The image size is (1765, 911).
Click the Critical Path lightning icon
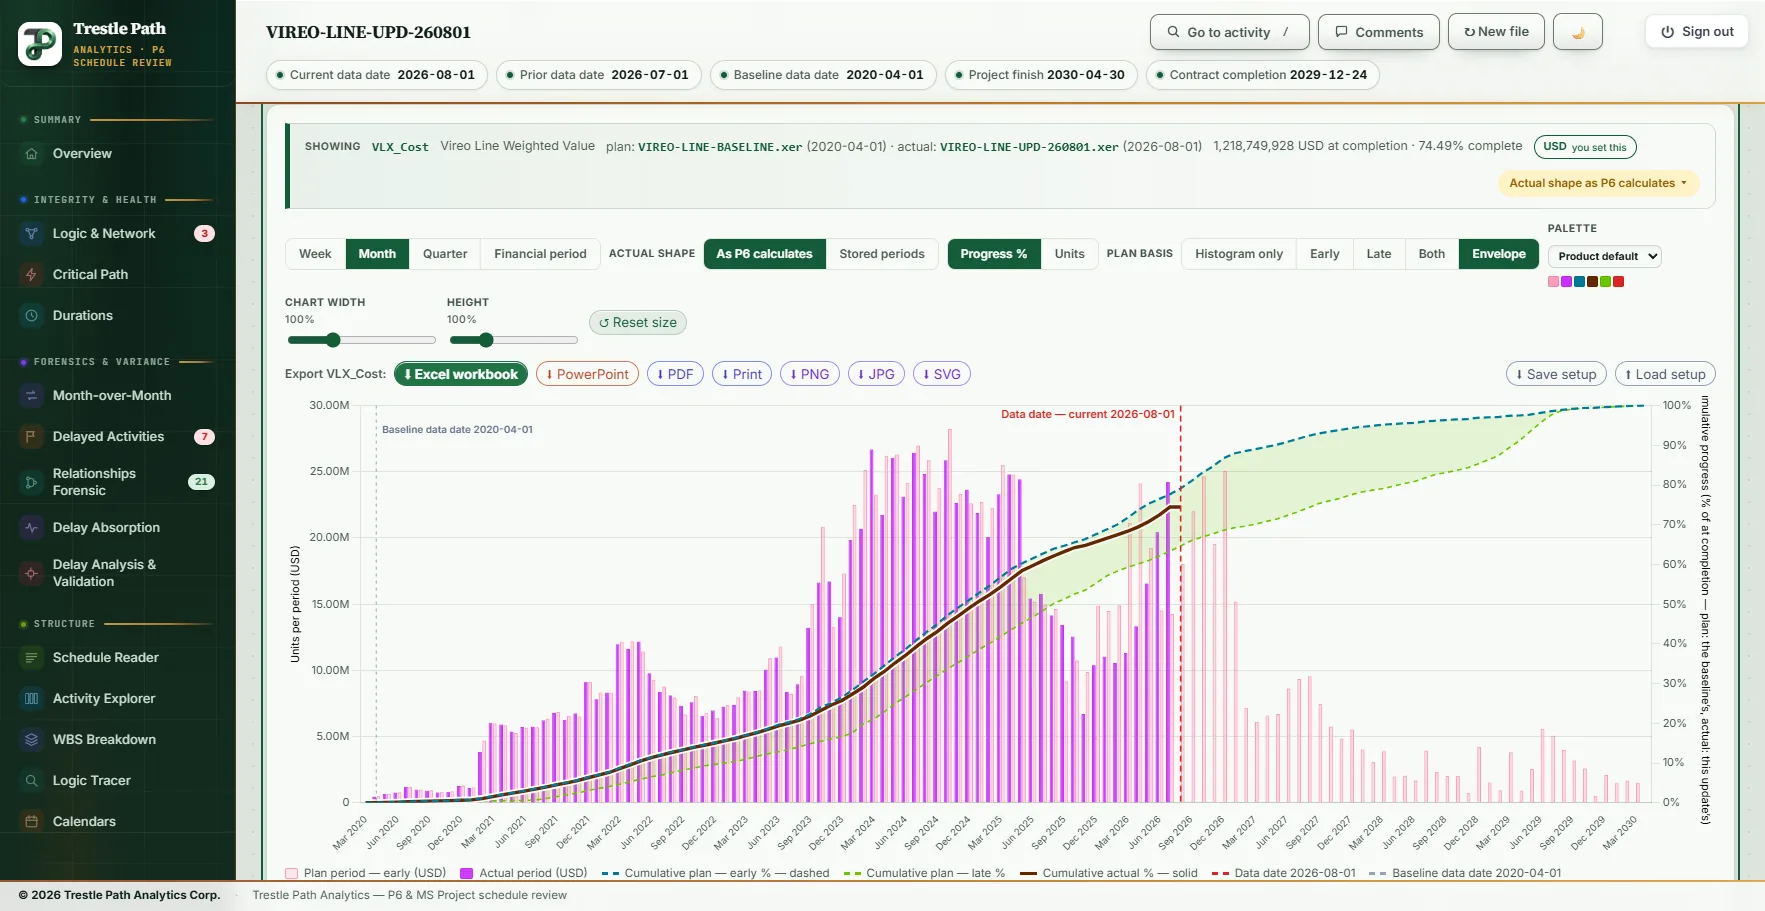(x=31, y=275)
